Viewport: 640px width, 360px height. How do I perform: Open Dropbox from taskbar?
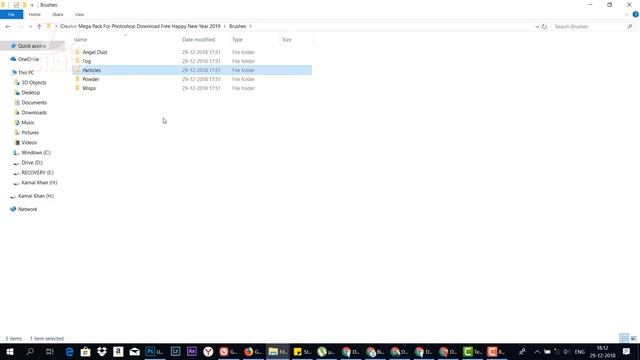click(102, 351)
